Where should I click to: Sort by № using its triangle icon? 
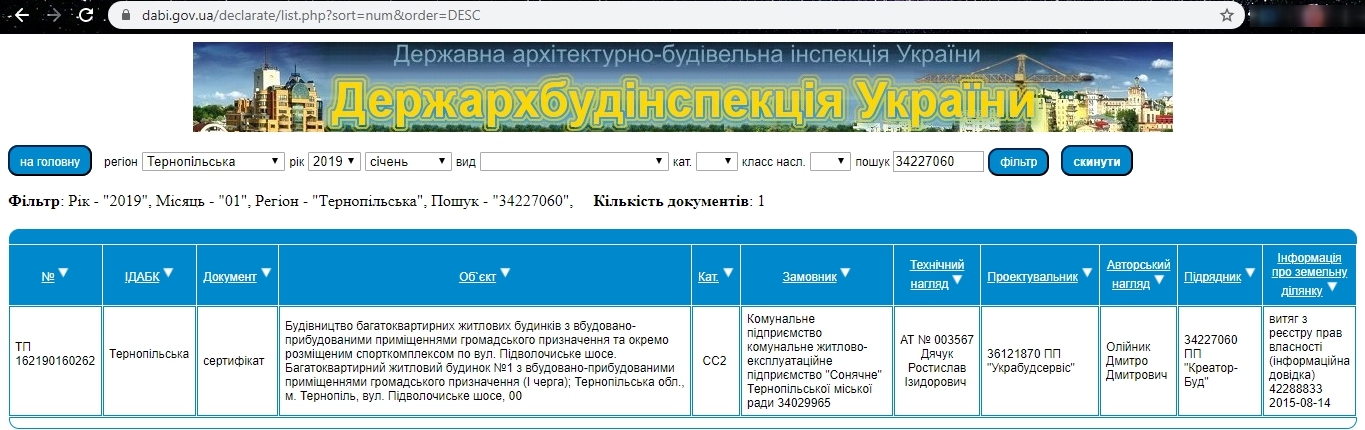tap(63, 272)
